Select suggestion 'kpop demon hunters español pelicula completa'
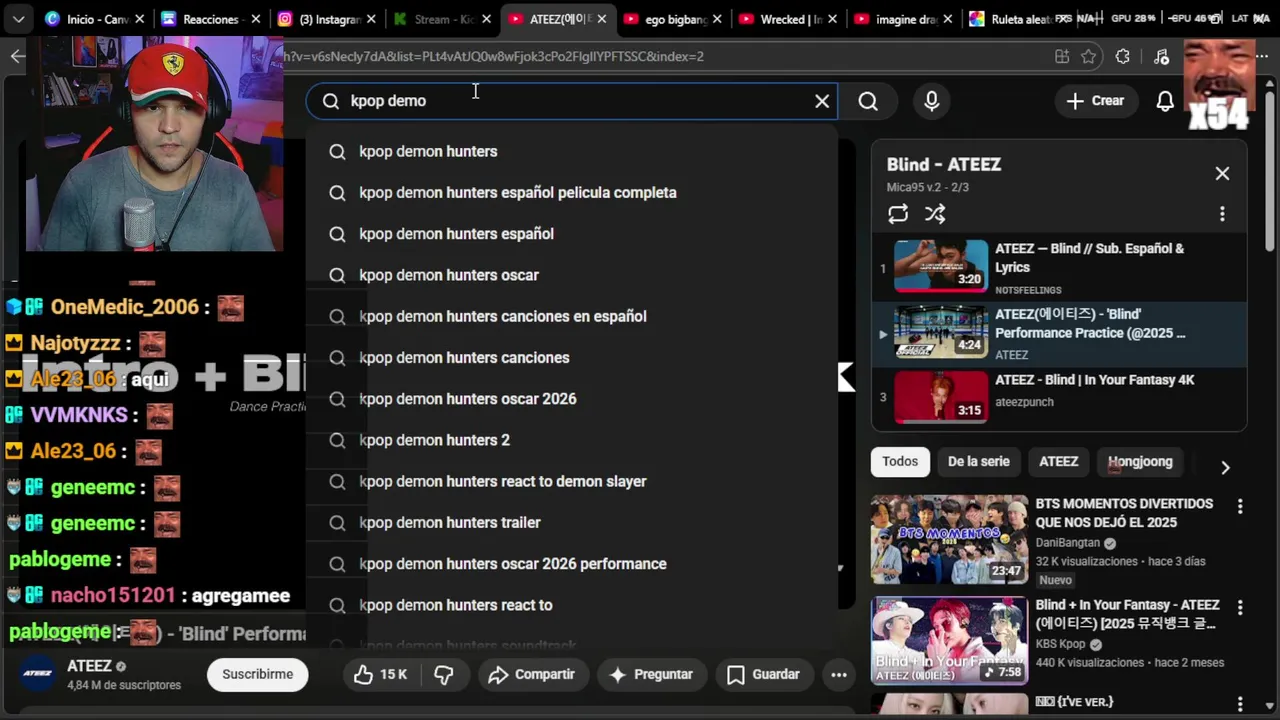Image resolution: width=1280 pixels, height=720 pixels. [571, 193]
